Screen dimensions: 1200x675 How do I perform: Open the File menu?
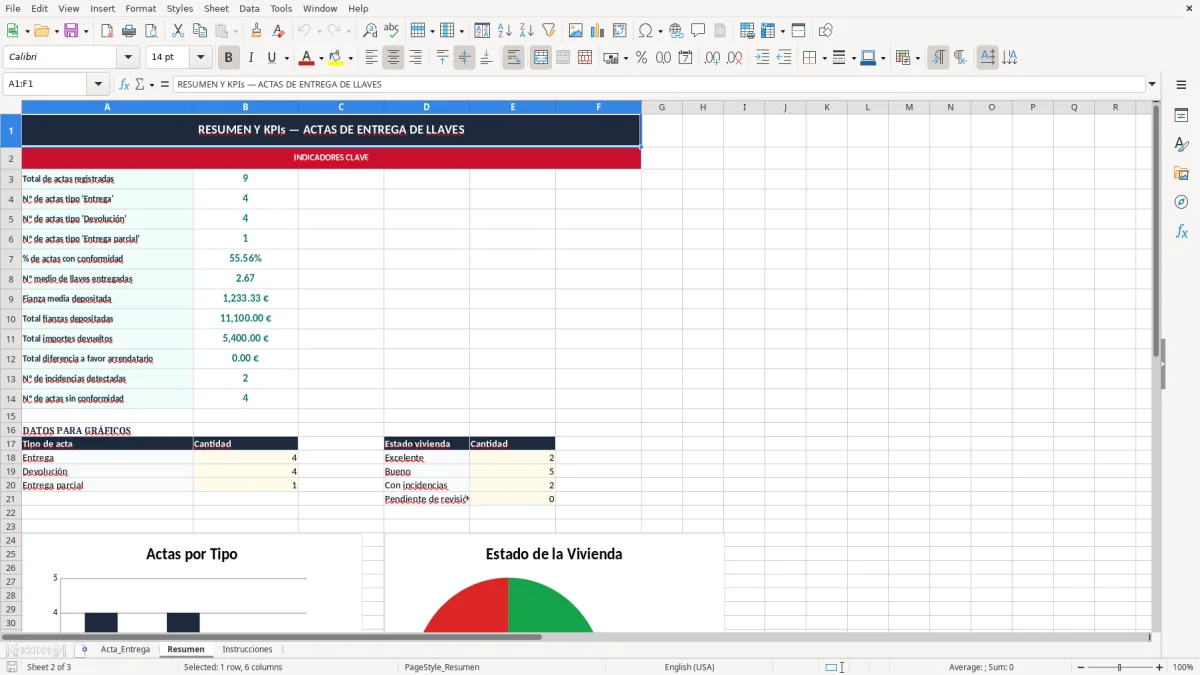coord(13,8)
